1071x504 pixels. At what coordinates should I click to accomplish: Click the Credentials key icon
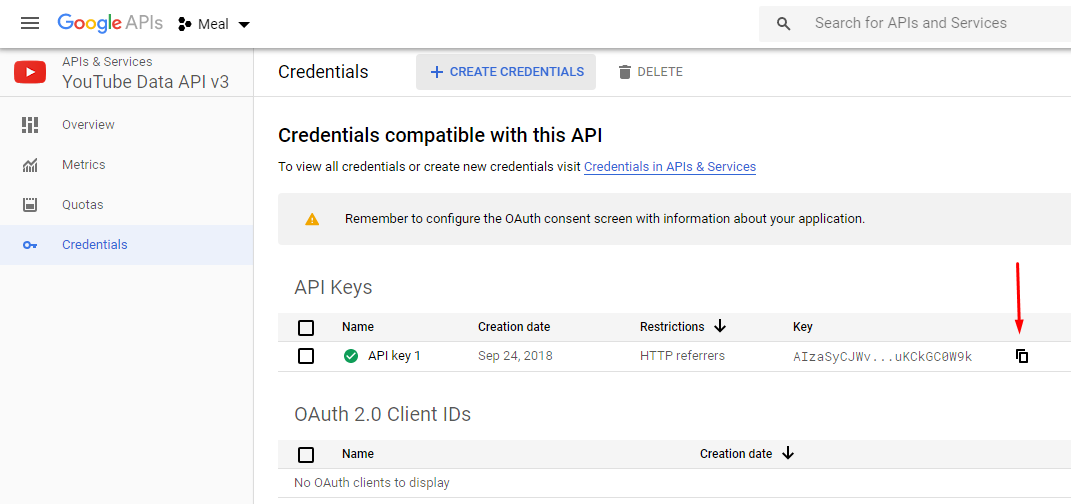[x=30, y=245]
